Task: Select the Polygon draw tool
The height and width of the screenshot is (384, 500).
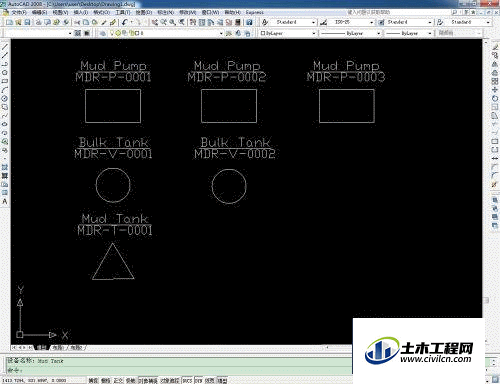Action: tap(5, 72)
